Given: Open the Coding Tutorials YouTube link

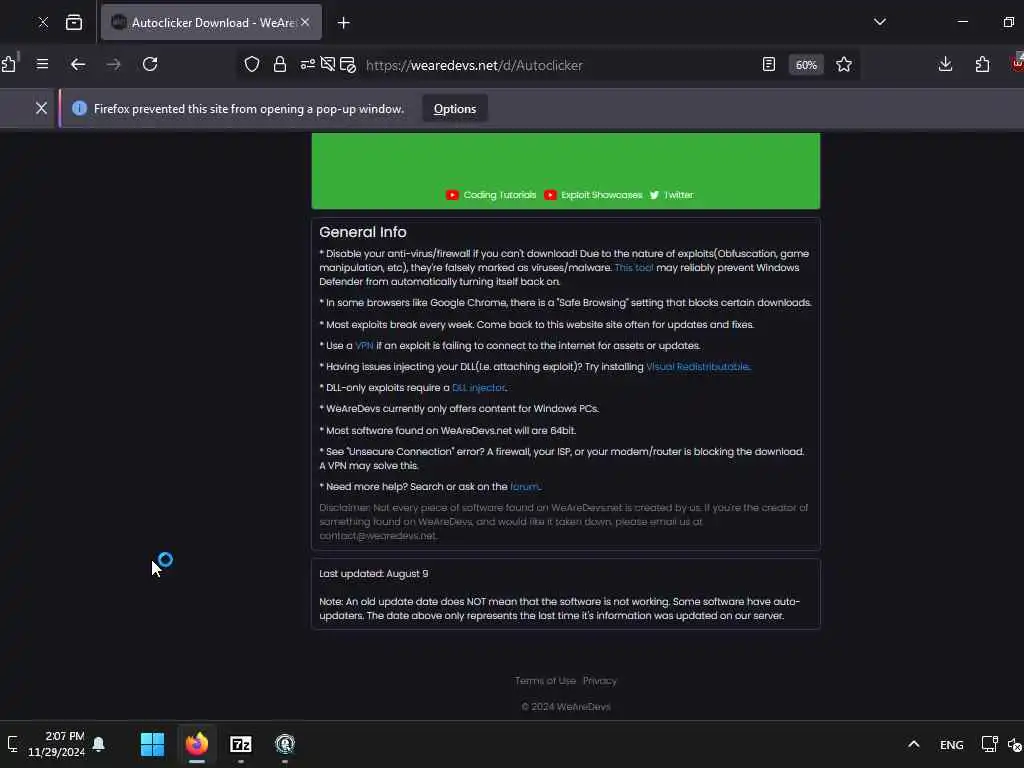Looking at the screenshot, I should click(x=491, y=195).
